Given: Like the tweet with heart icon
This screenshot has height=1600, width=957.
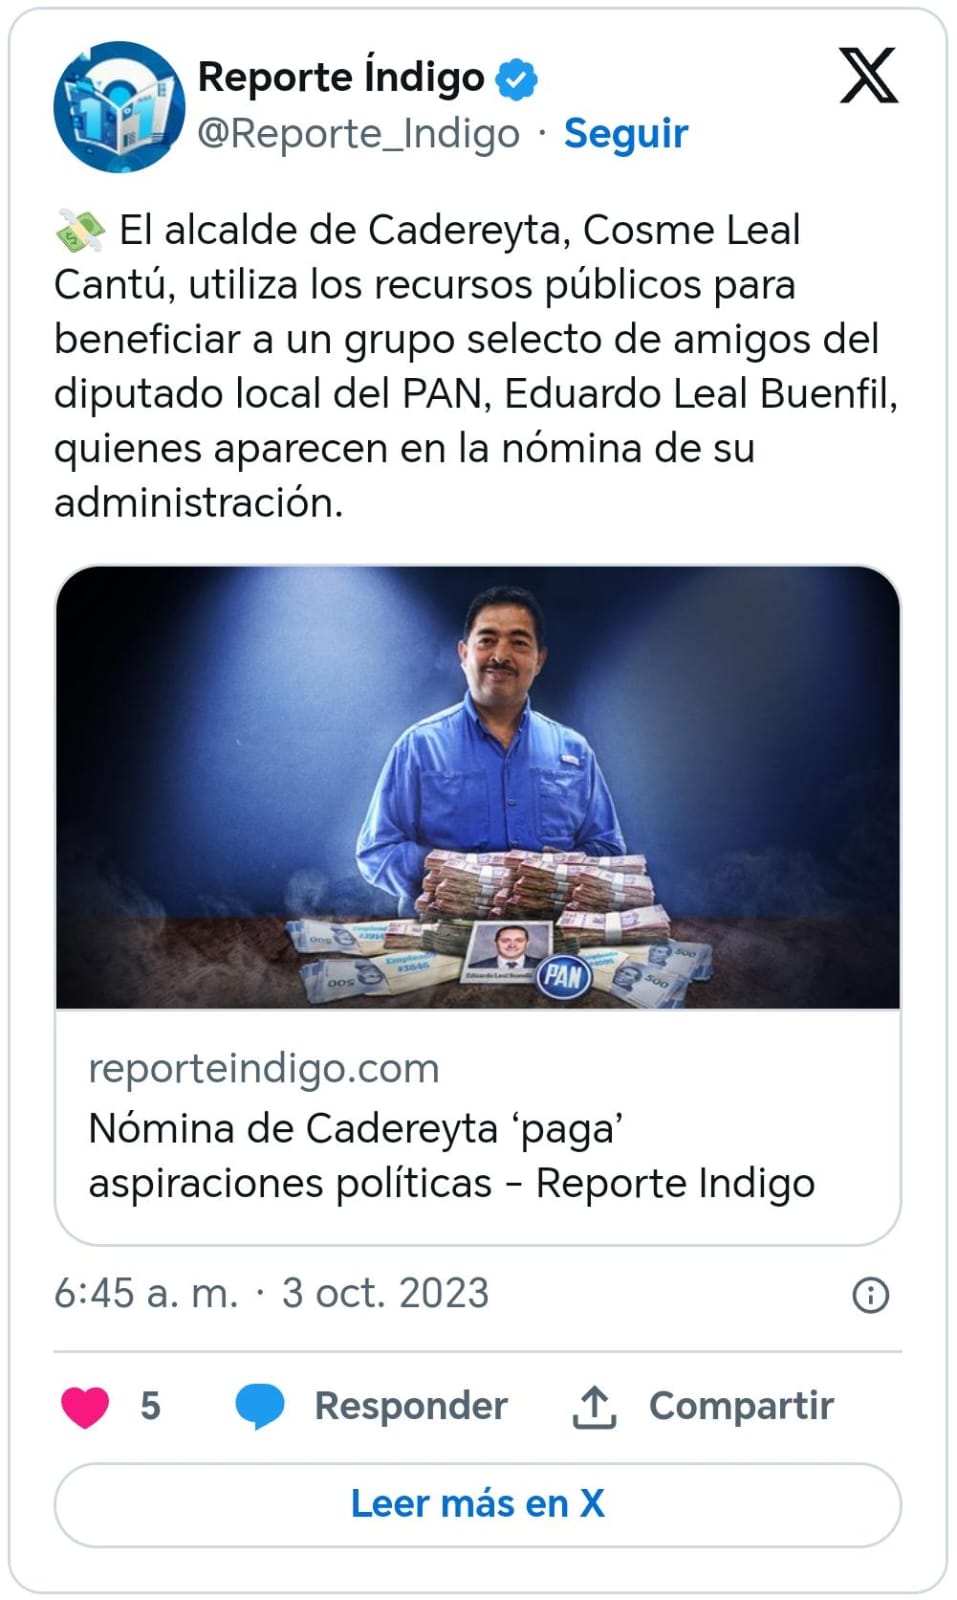Looking at the screenshot, I should click(85, 1406).
